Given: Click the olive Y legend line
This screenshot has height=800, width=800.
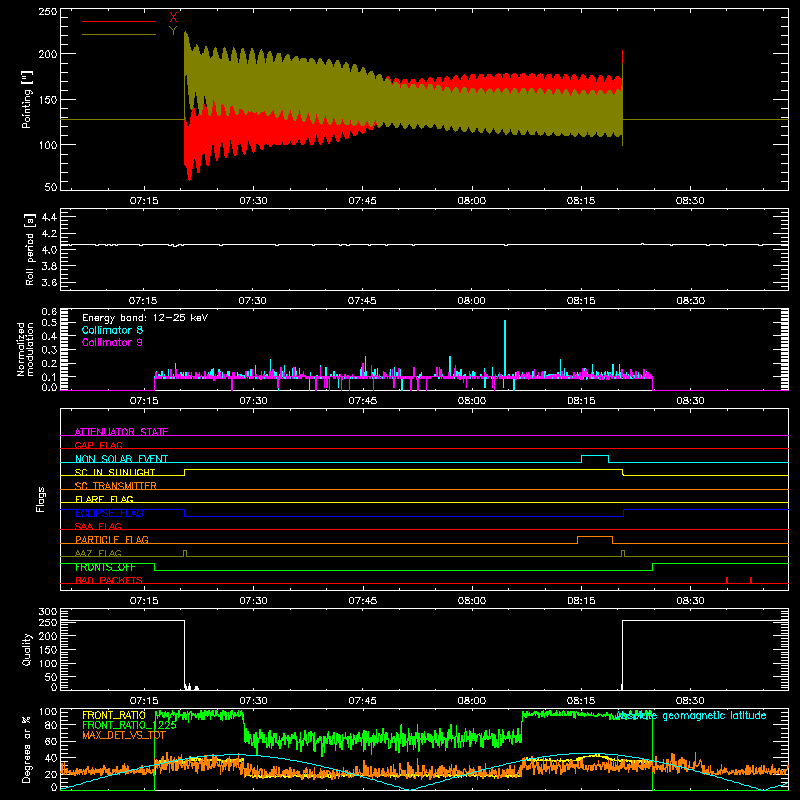Looking at the screenshot, I should click(119, 34).
